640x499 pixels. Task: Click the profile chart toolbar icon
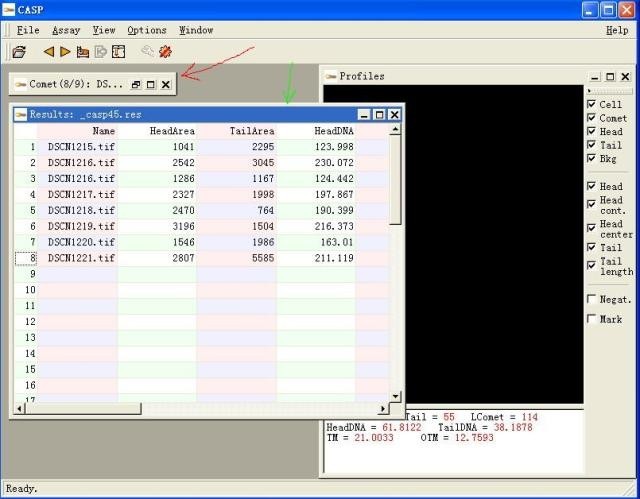(x=83, y=52)
